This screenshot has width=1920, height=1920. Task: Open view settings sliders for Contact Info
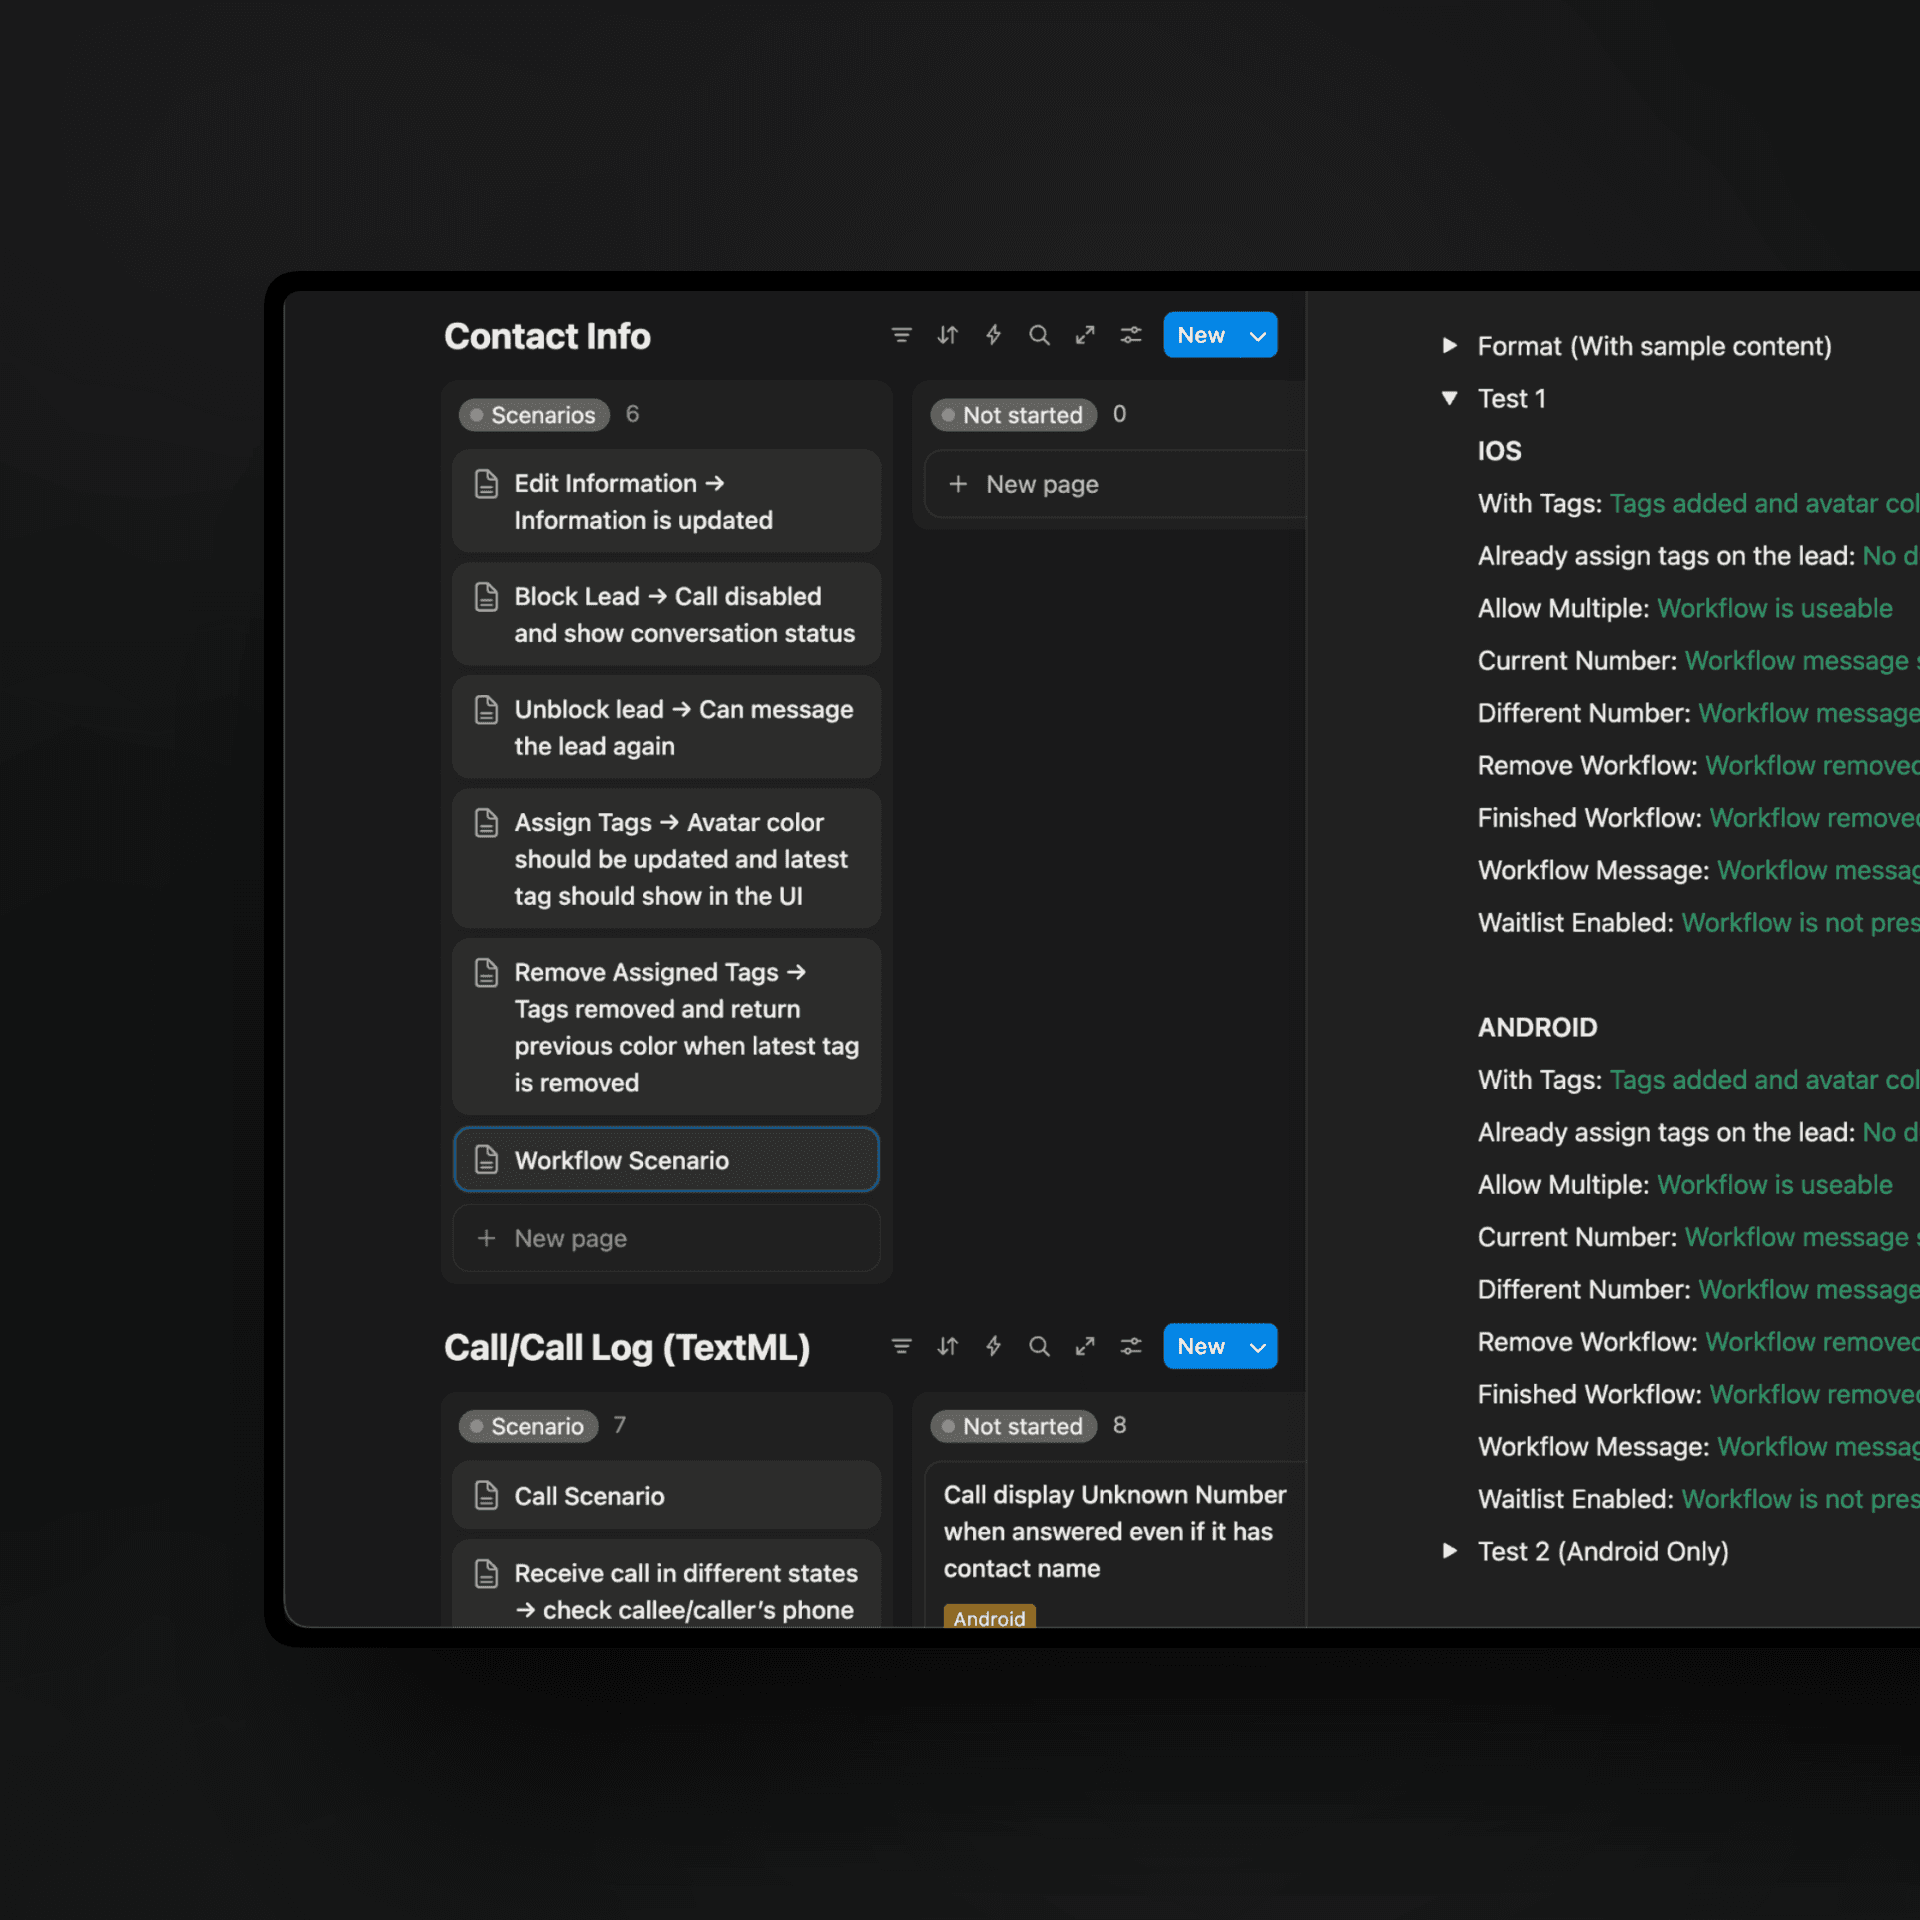coord(1131,335)
